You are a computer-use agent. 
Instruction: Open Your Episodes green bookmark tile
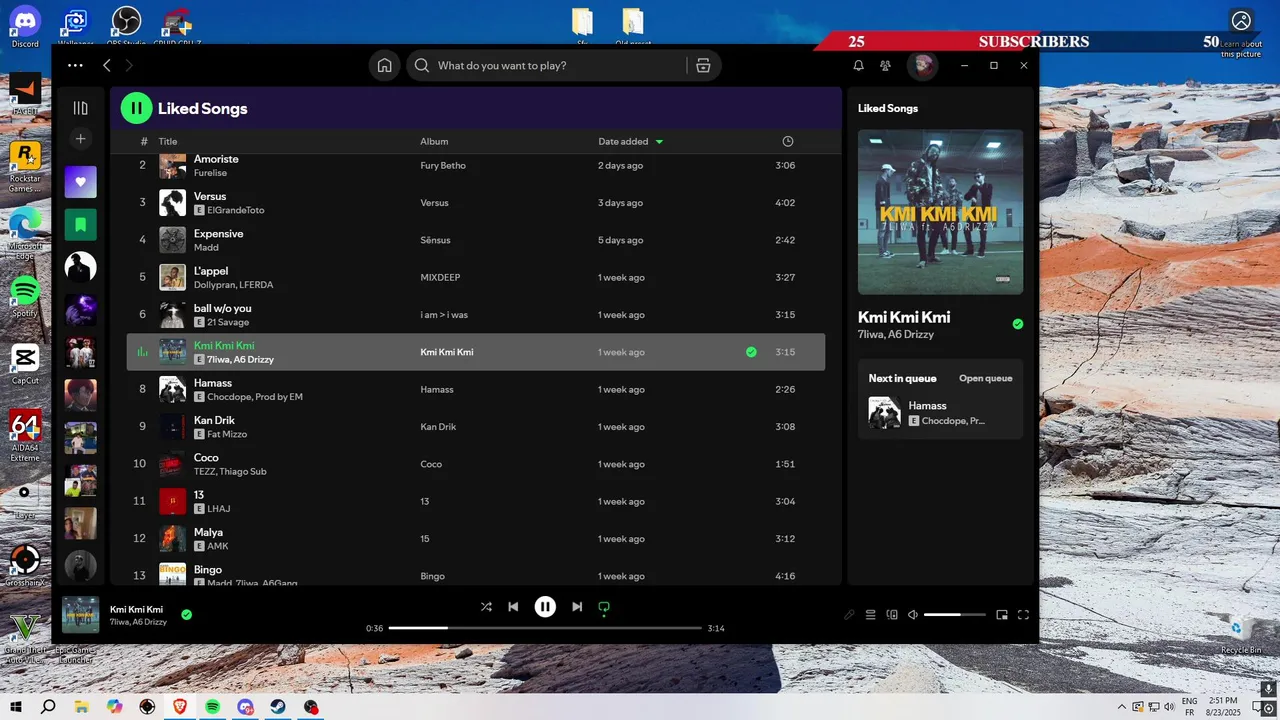81,225
